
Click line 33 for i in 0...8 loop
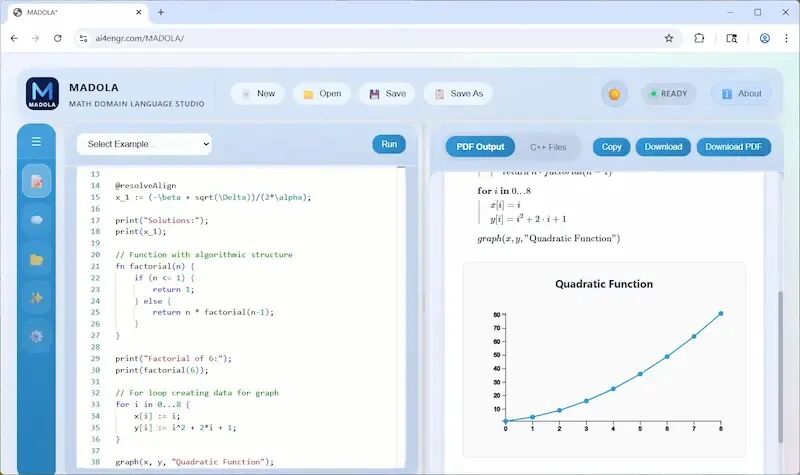pyautogui.click(x=153, y=404)
